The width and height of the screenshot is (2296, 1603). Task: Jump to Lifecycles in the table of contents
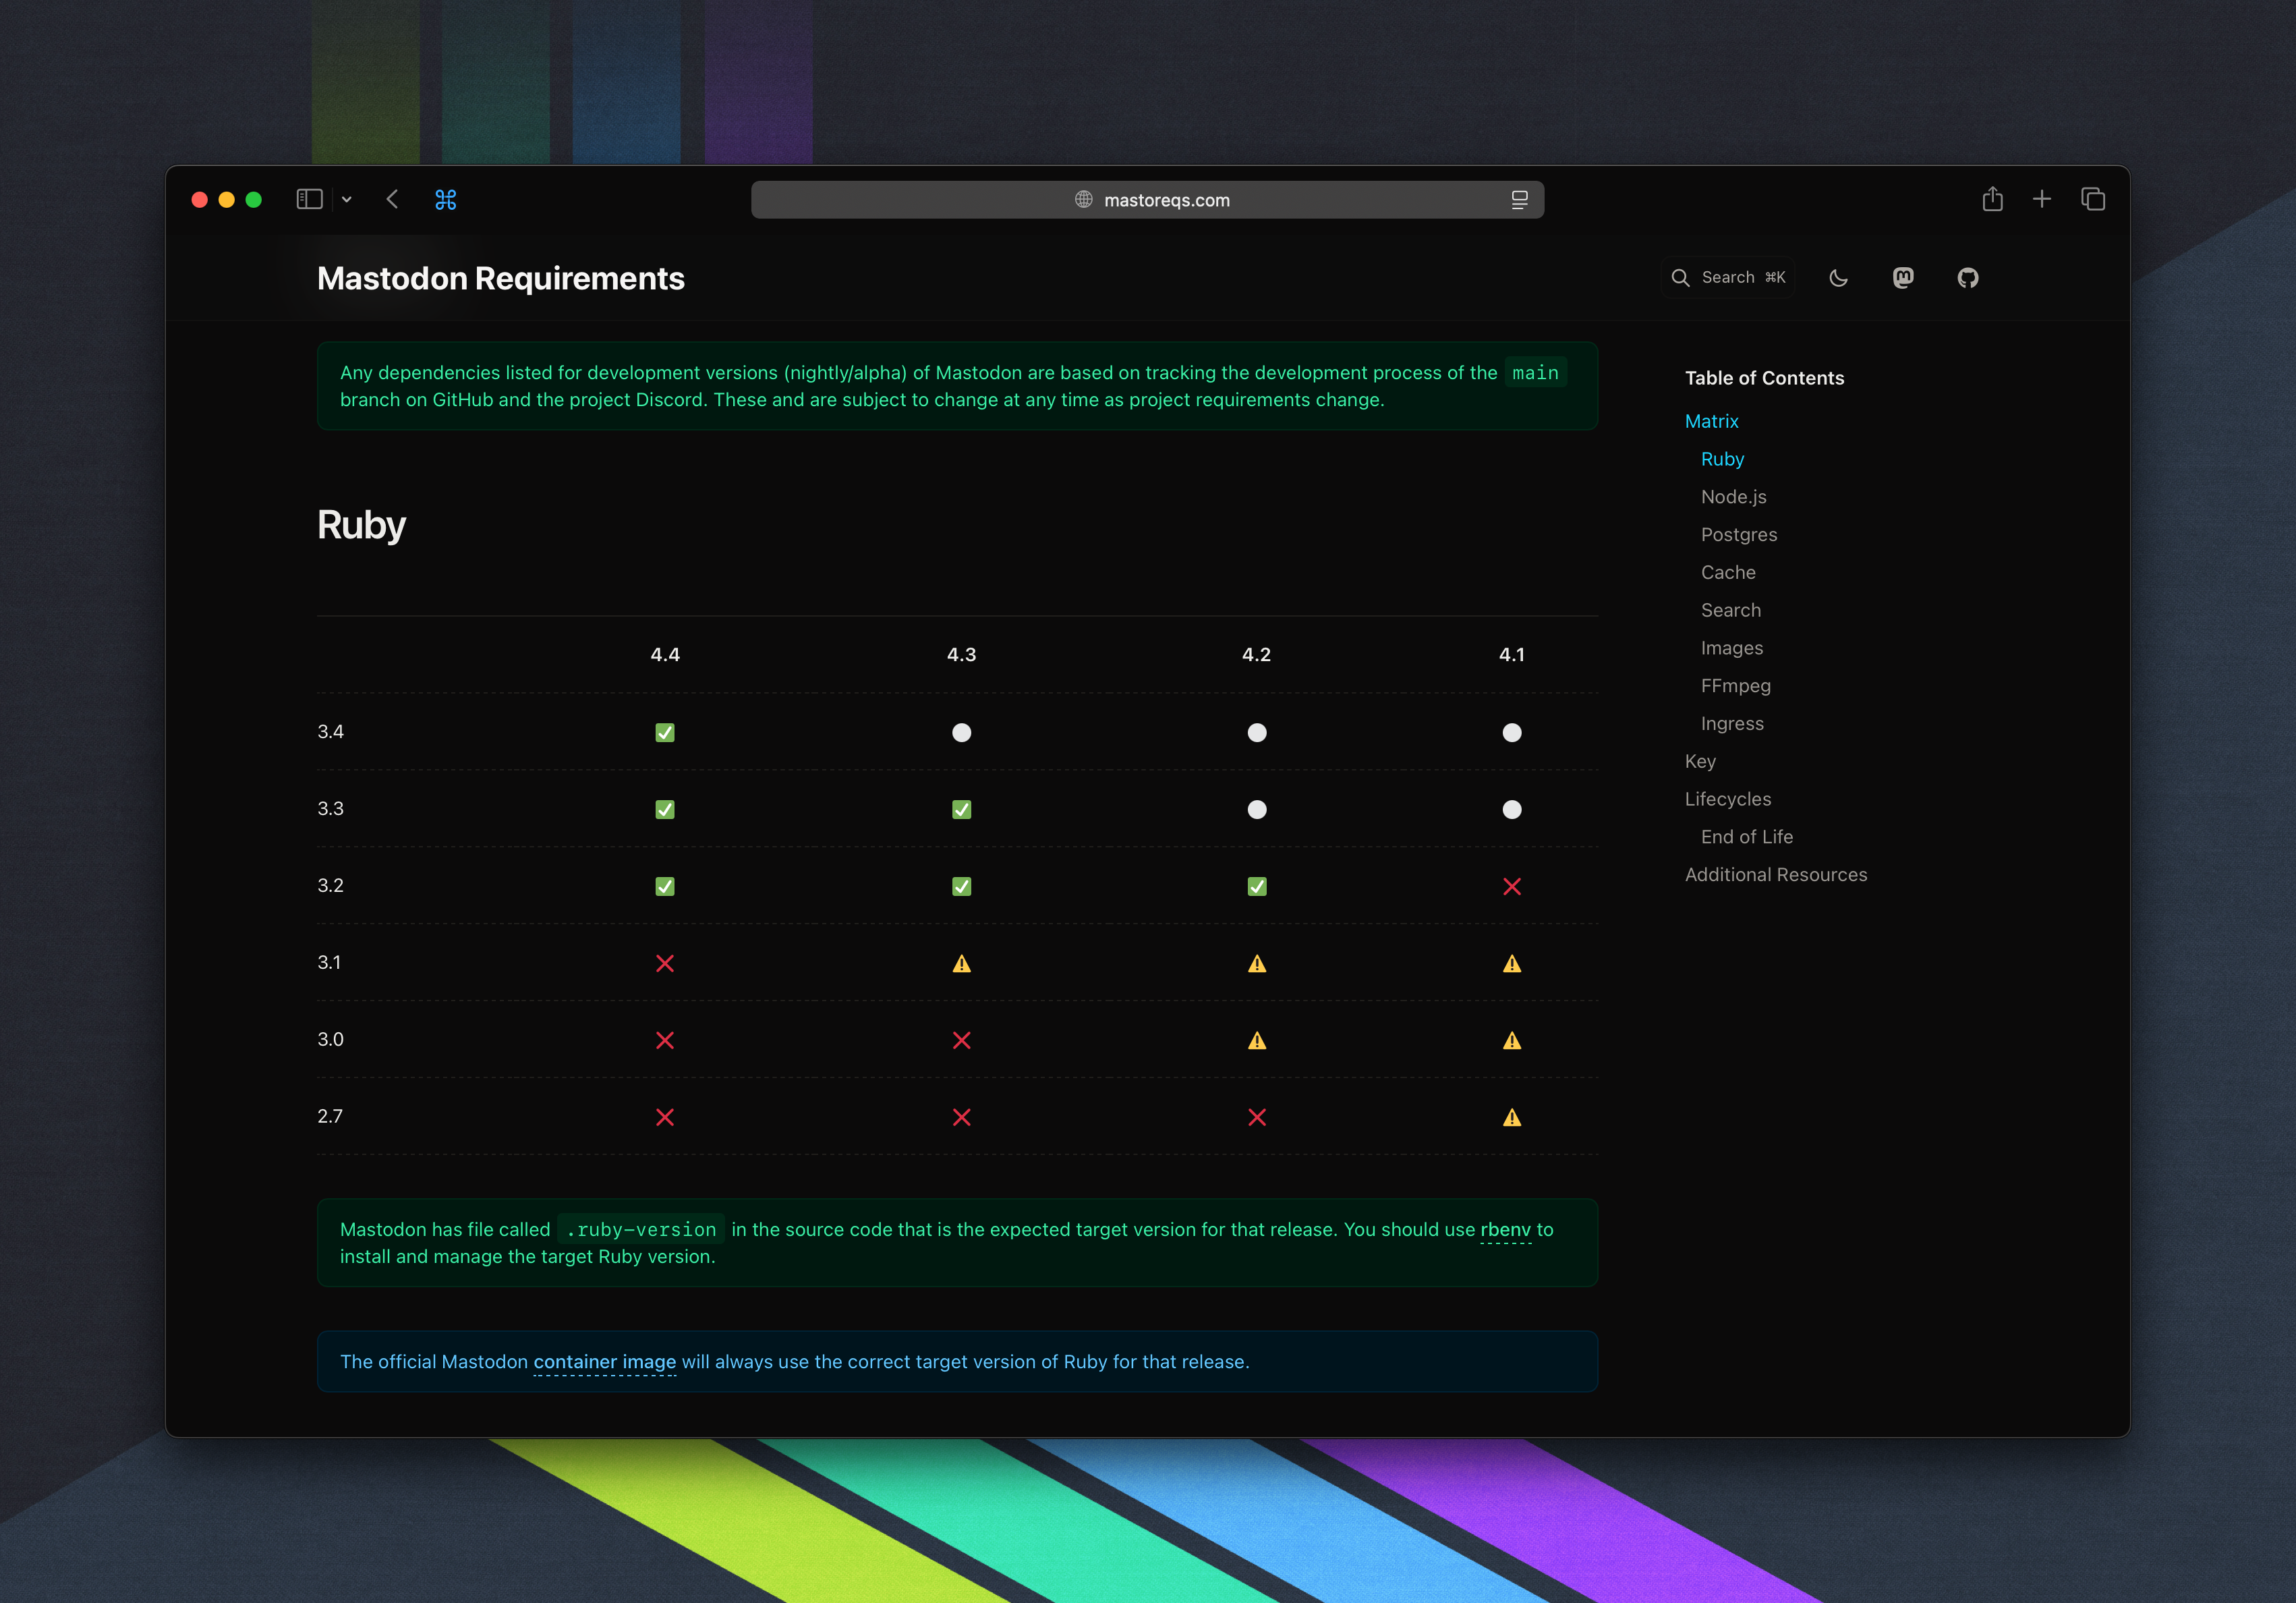(1728, 799)
